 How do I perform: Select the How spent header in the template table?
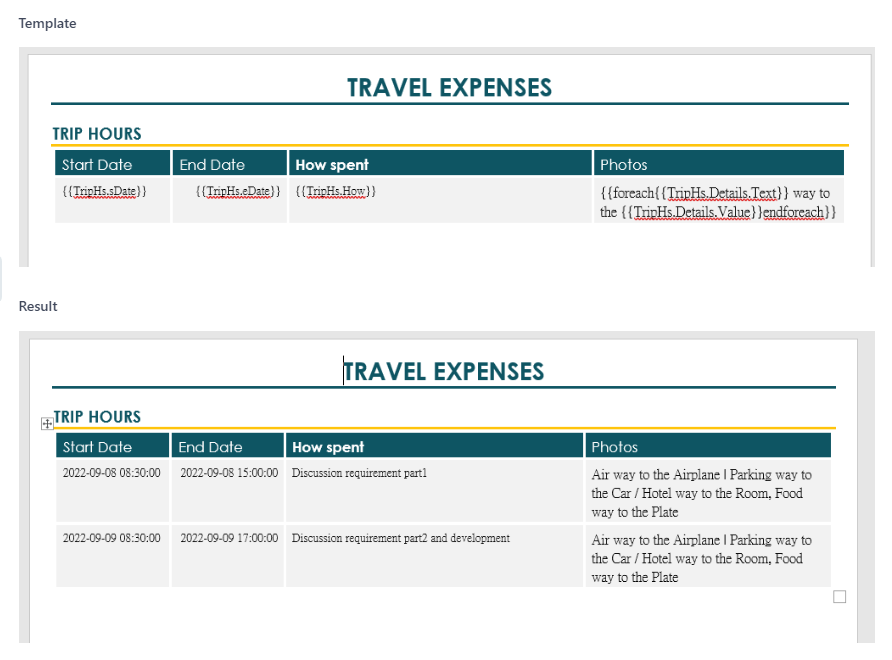(x=332, y=165)
